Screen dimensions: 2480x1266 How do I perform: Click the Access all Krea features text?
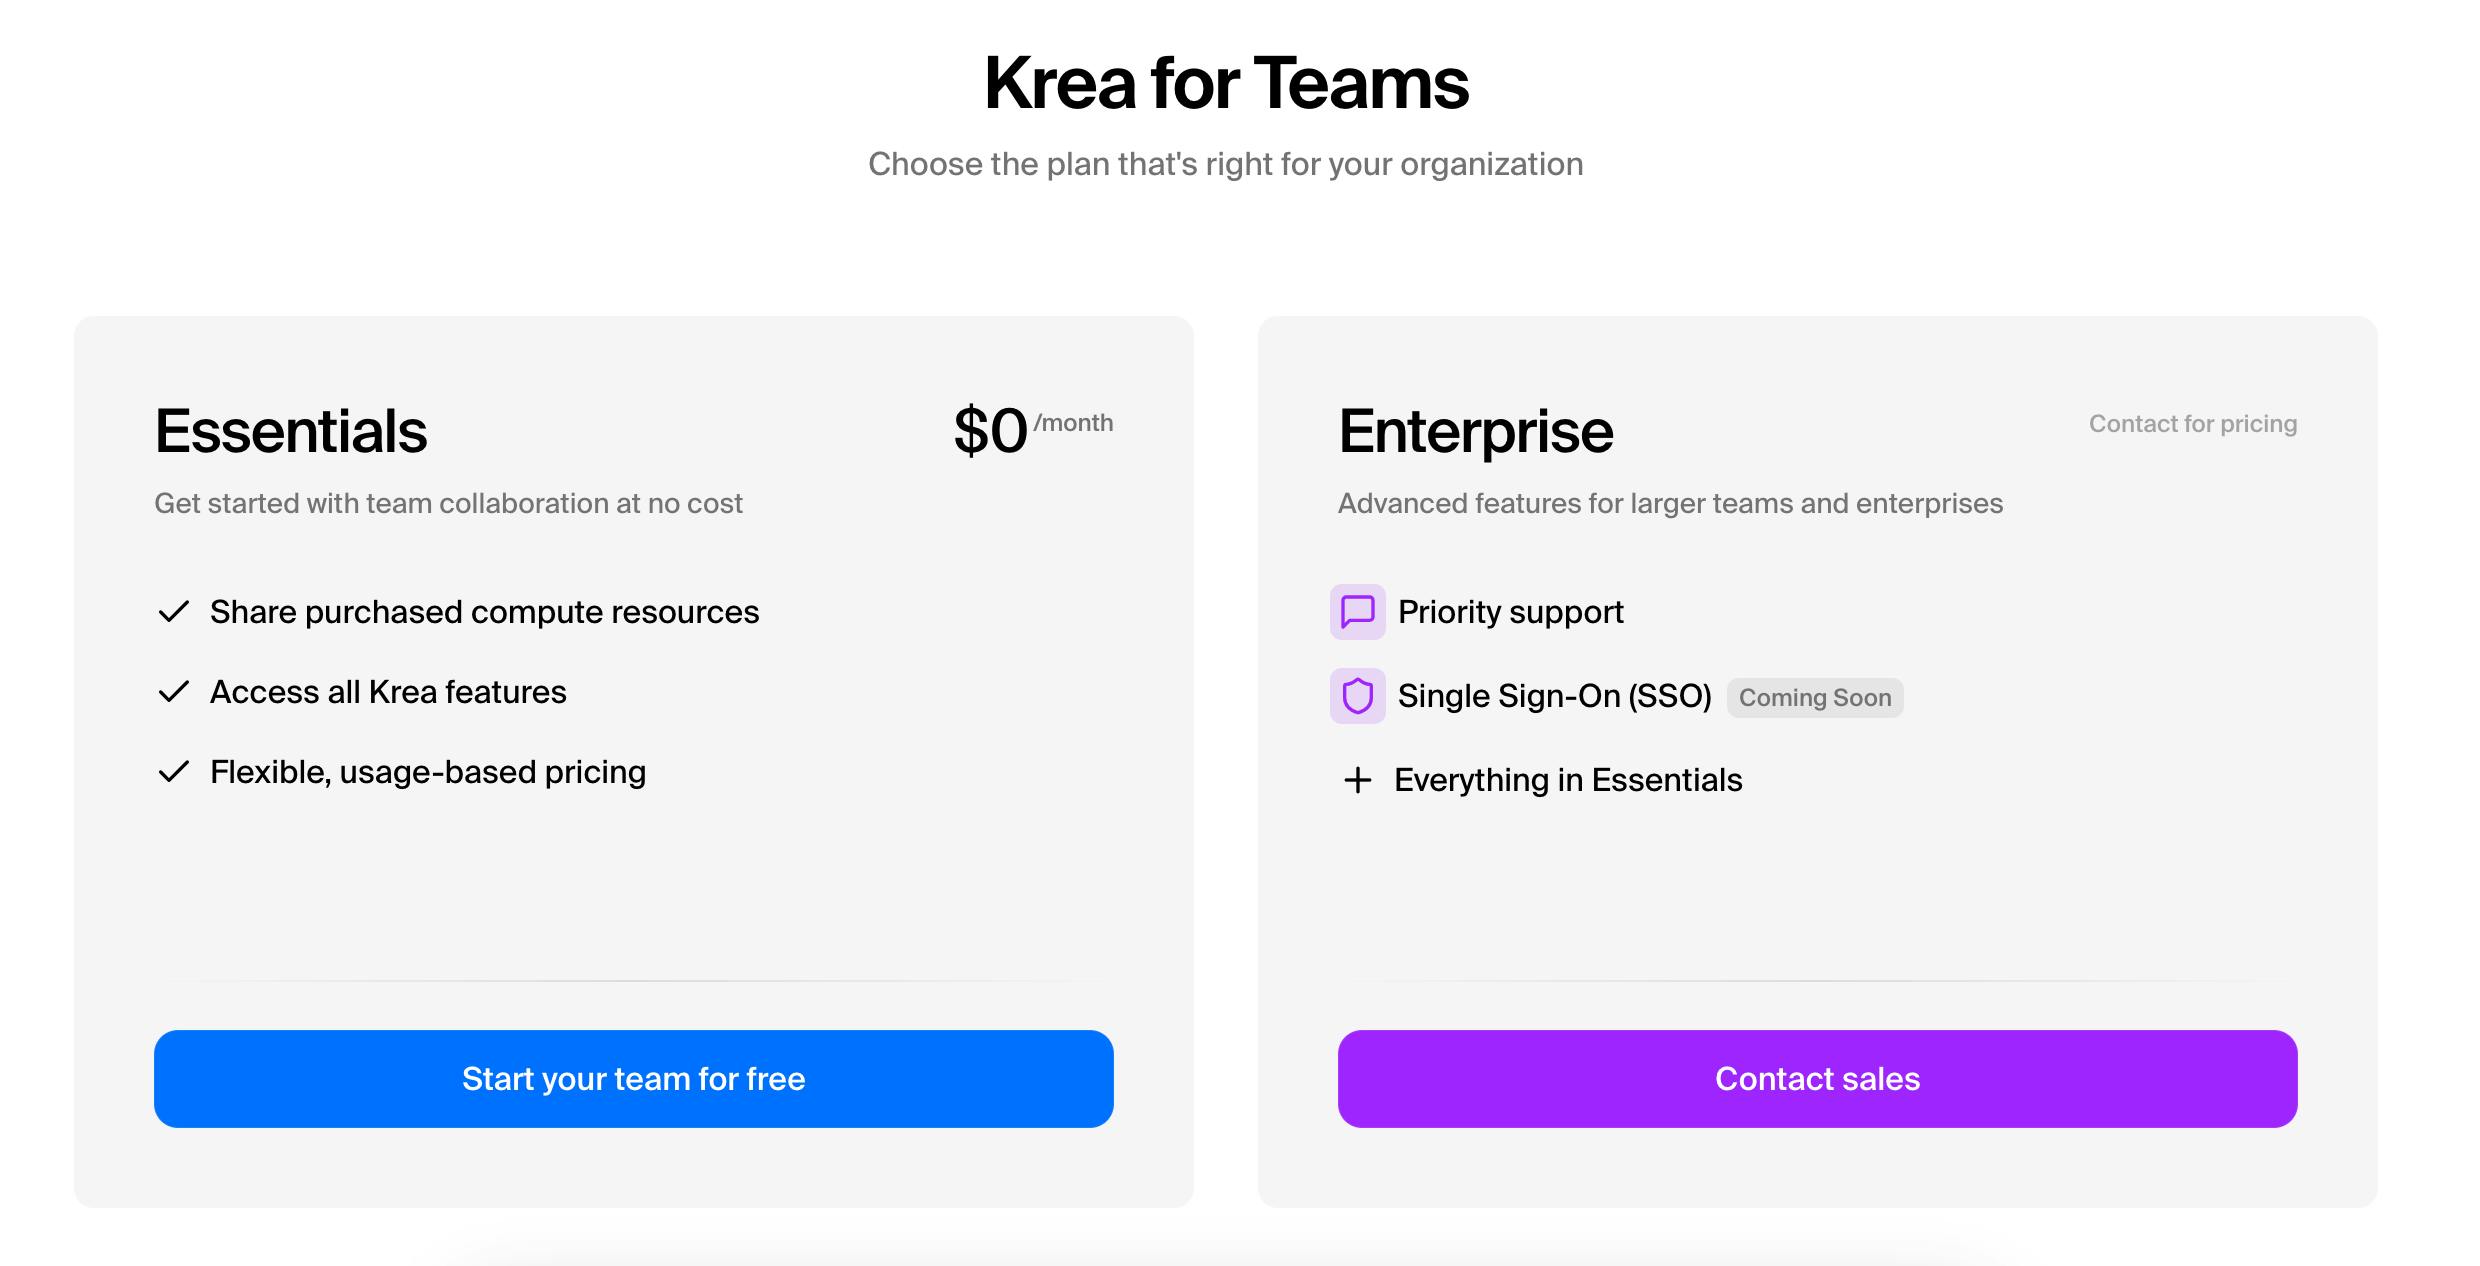tap(388, 692)
